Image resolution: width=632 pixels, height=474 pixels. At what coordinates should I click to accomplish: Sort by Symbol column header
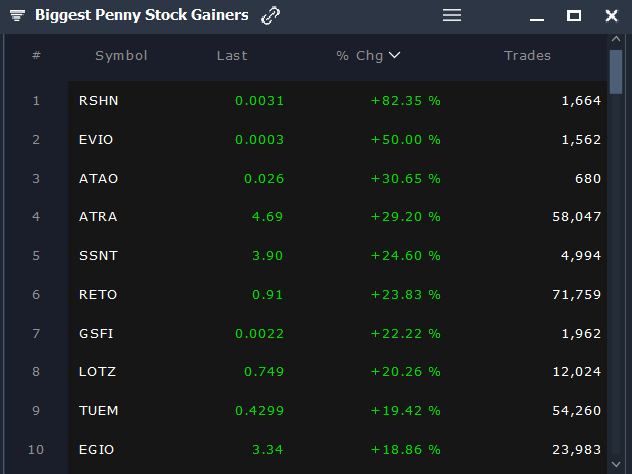[121, 55]
